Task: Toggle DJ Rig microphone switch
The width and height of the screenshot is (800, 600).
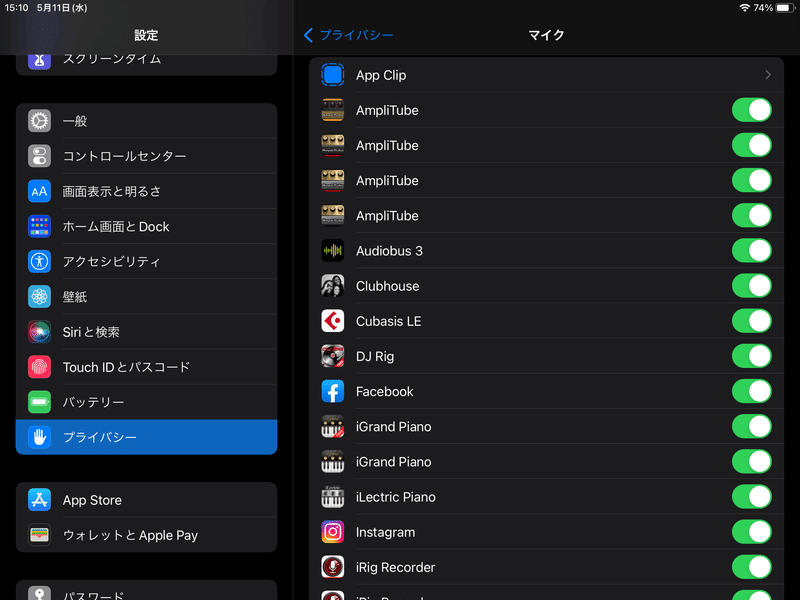Action: 752,356
